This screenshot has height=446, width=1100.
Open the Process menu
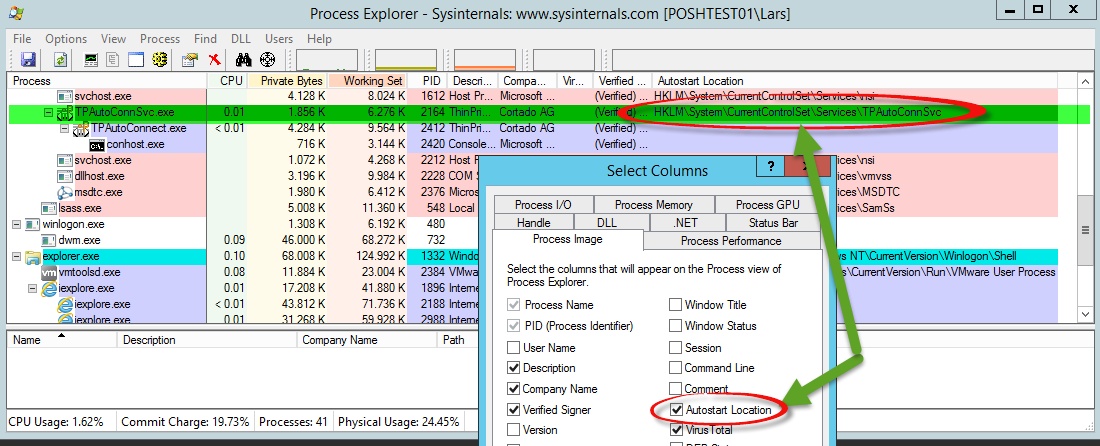(x=160, y=39)
